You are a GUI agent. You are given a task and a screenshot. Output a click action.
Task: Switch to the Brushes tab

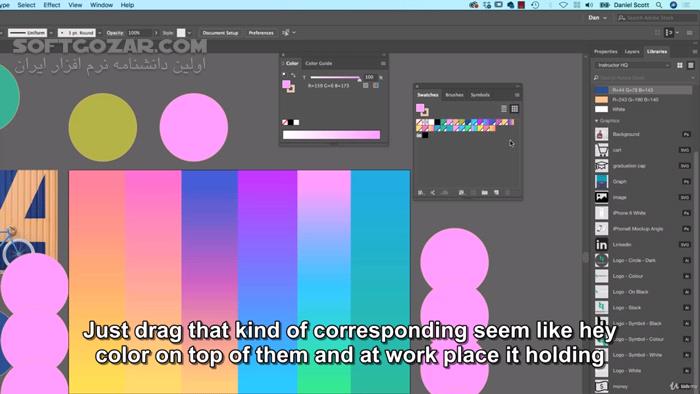click(x=454, y=95)
